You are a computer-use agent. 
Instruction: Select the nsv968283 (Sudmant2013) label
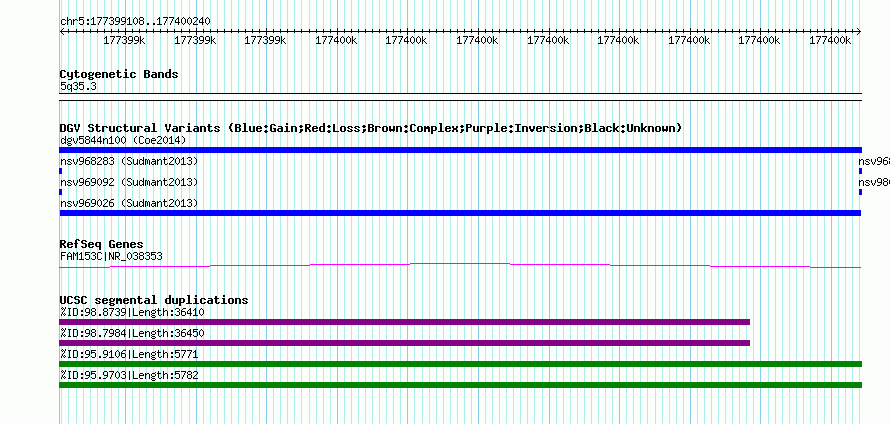129,161
